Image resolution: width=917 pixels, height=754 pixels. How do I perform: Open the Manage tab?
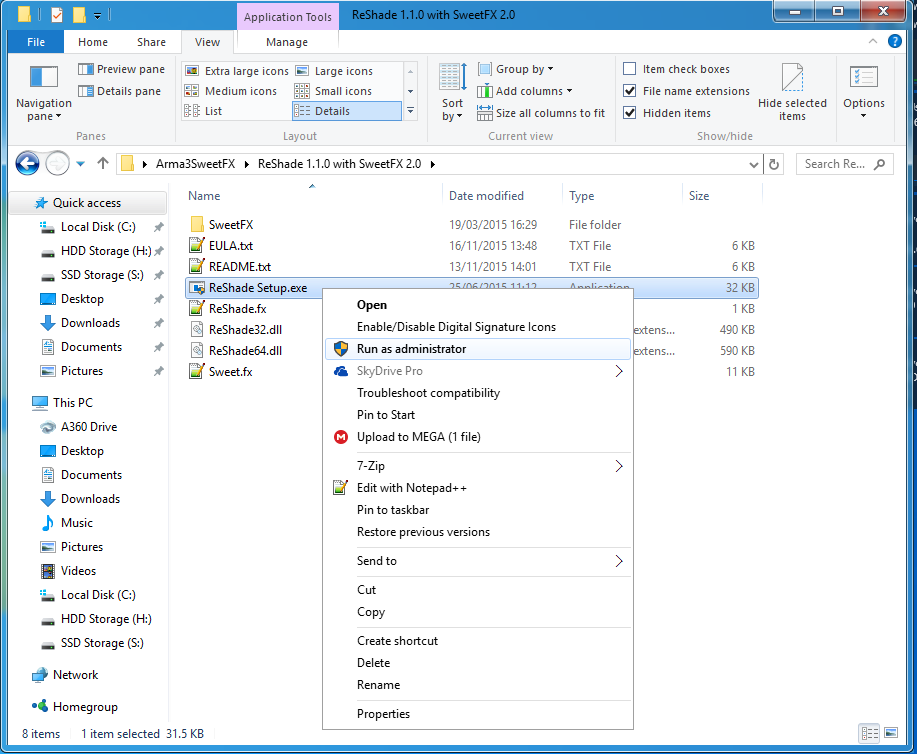pyautogui.click(x=287, y=42)
